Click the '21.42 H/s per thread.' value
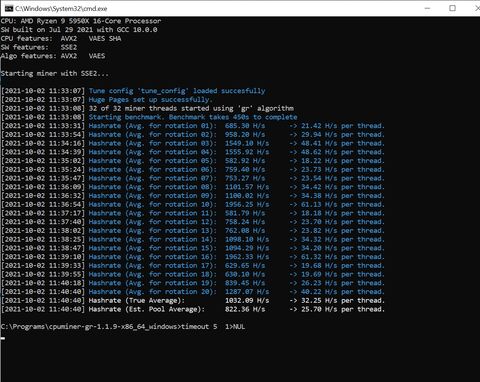Screen dimensions: 480x382 (x=343, y=126)
